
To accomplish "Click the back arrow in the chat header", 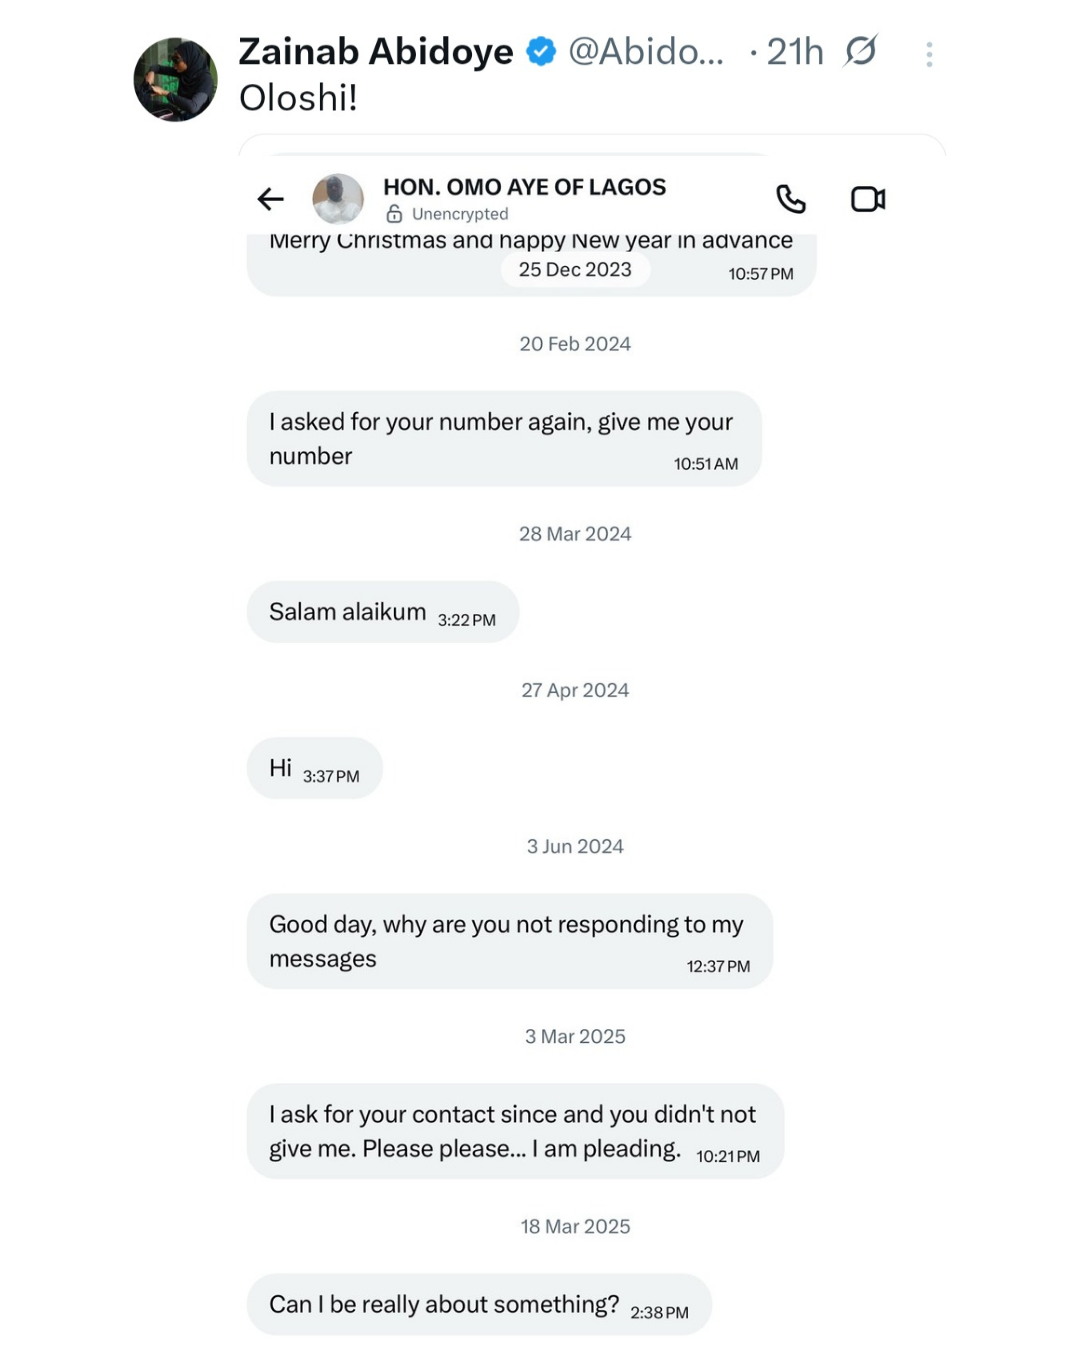I will 270,199.
